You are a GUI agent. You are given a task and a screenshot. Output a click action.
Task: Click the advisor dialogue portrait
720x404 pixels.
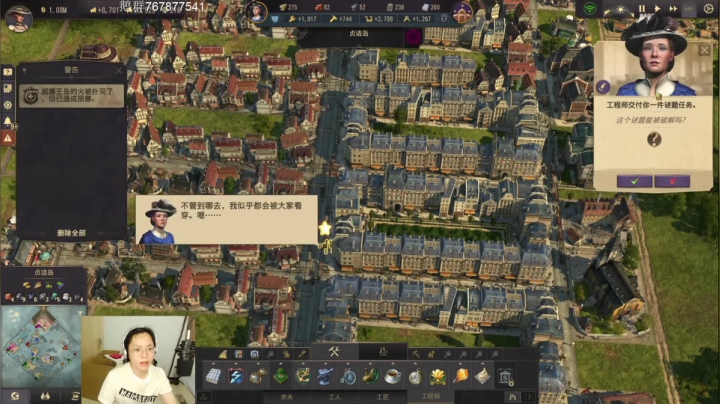[159, 221]
